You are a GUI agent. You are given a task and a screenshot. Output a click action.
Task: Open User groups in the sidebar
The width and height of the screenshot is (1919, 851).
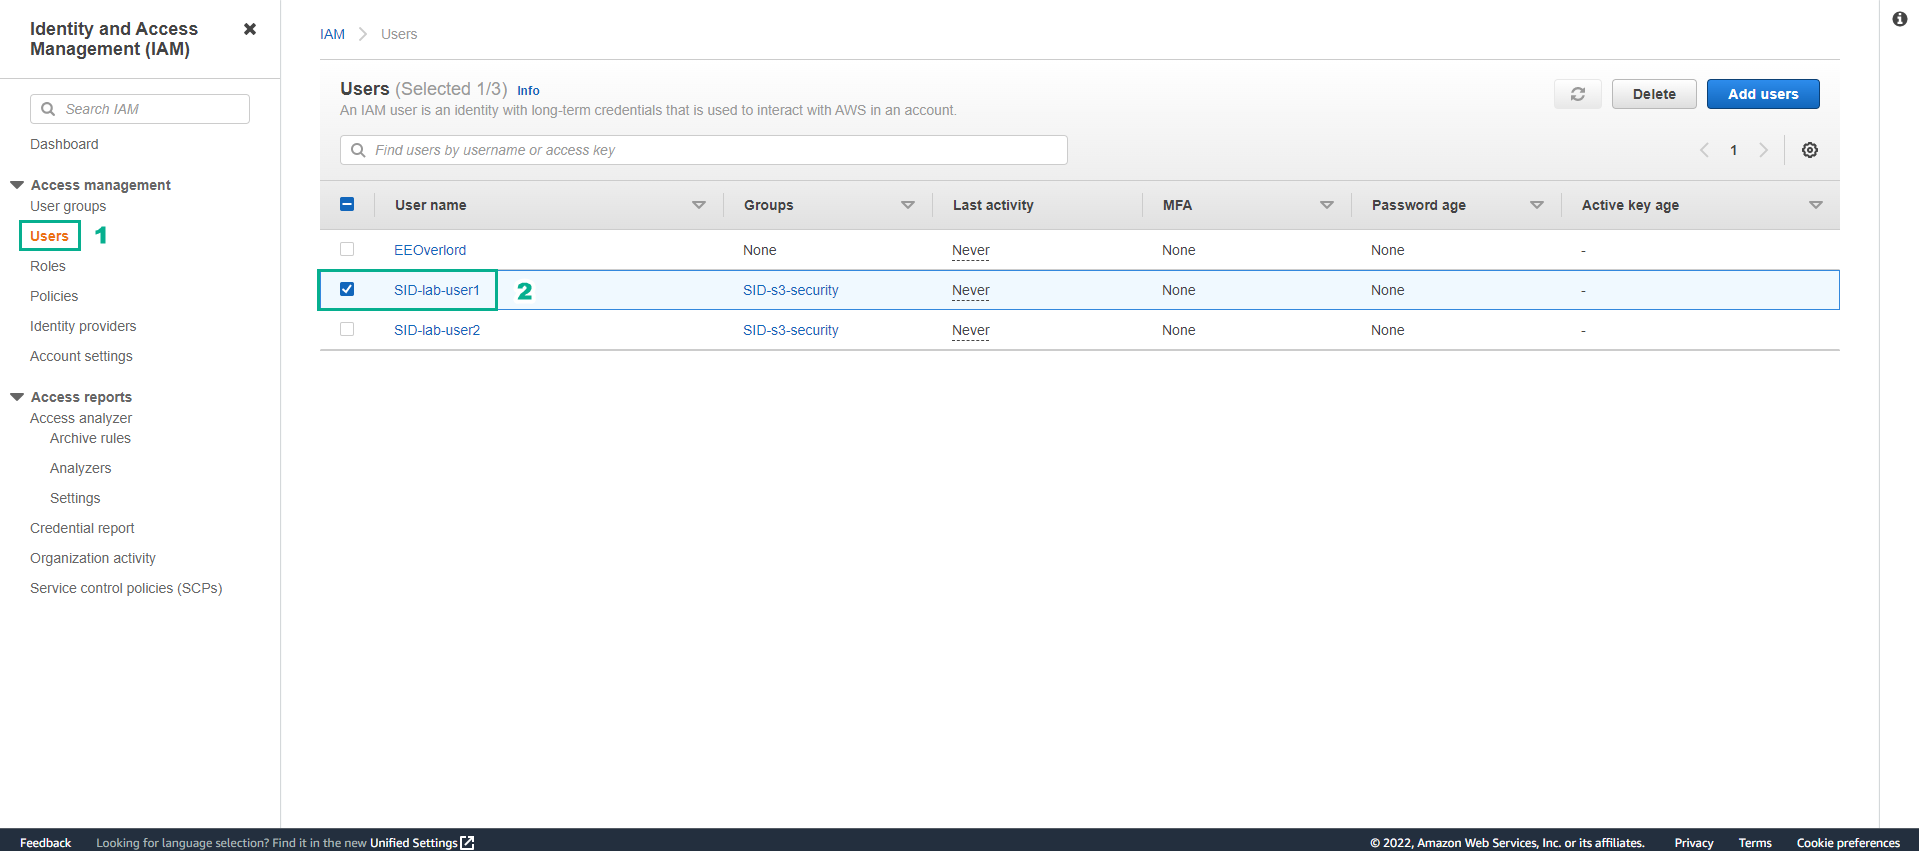click(68, 206)
